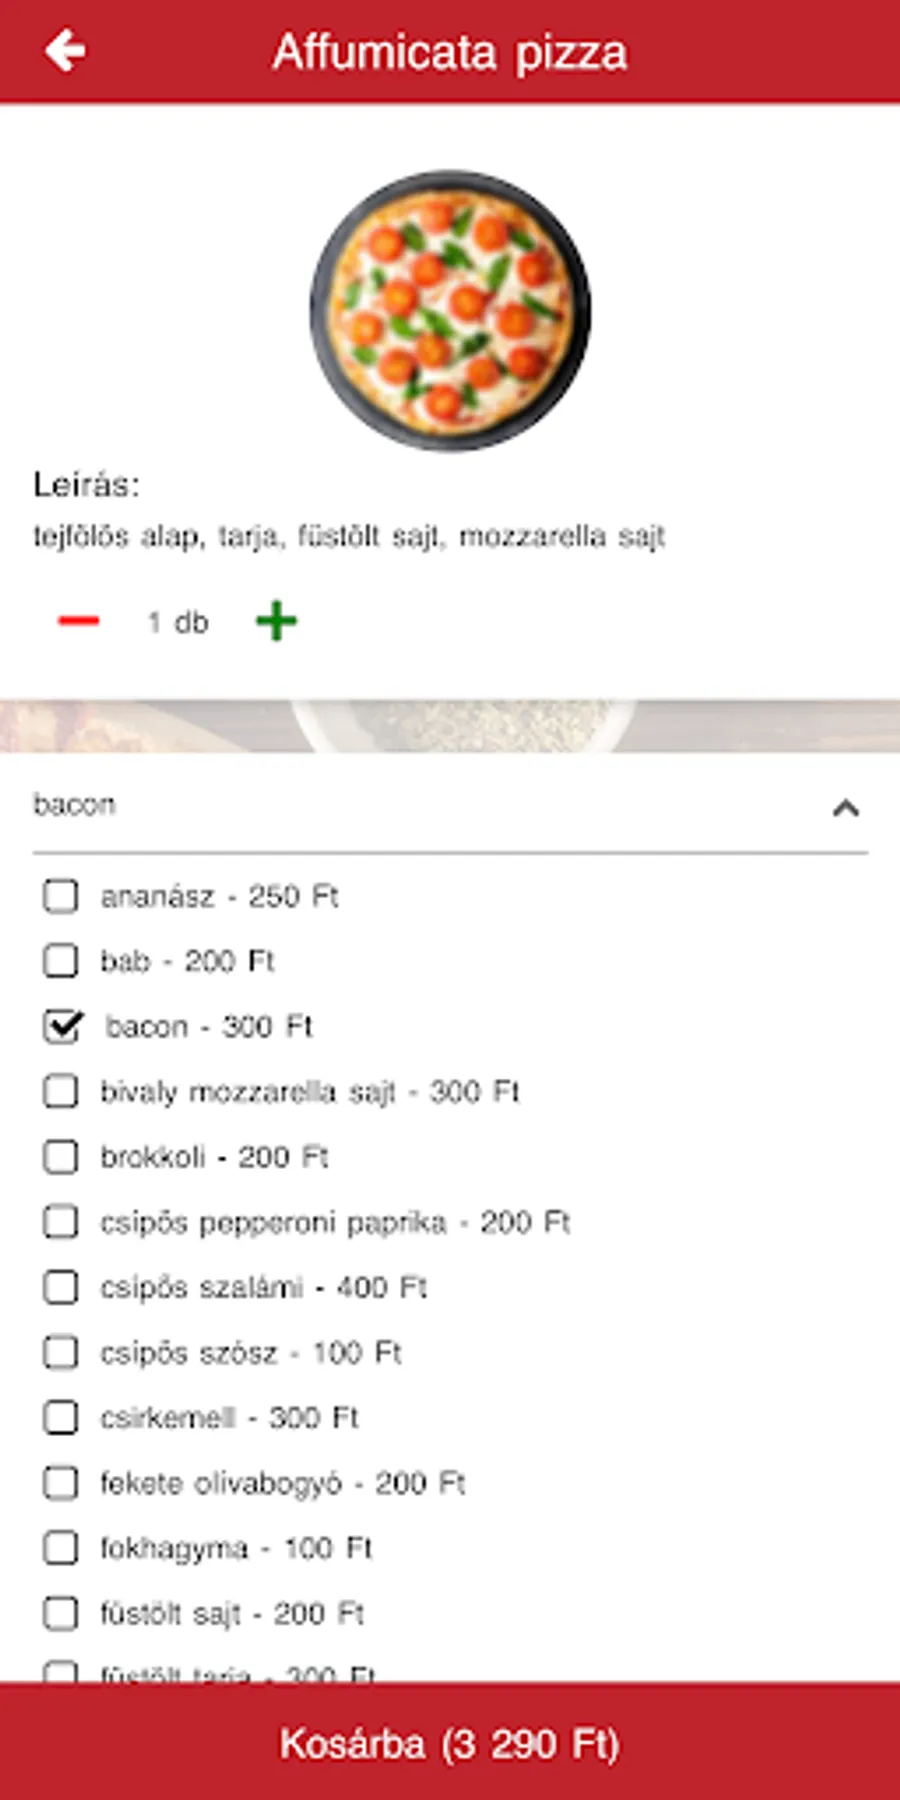Screen dimensions: 900x1800
Task: Collapse the bacon toppings dropdown chevron
Action: coord(846,807)
